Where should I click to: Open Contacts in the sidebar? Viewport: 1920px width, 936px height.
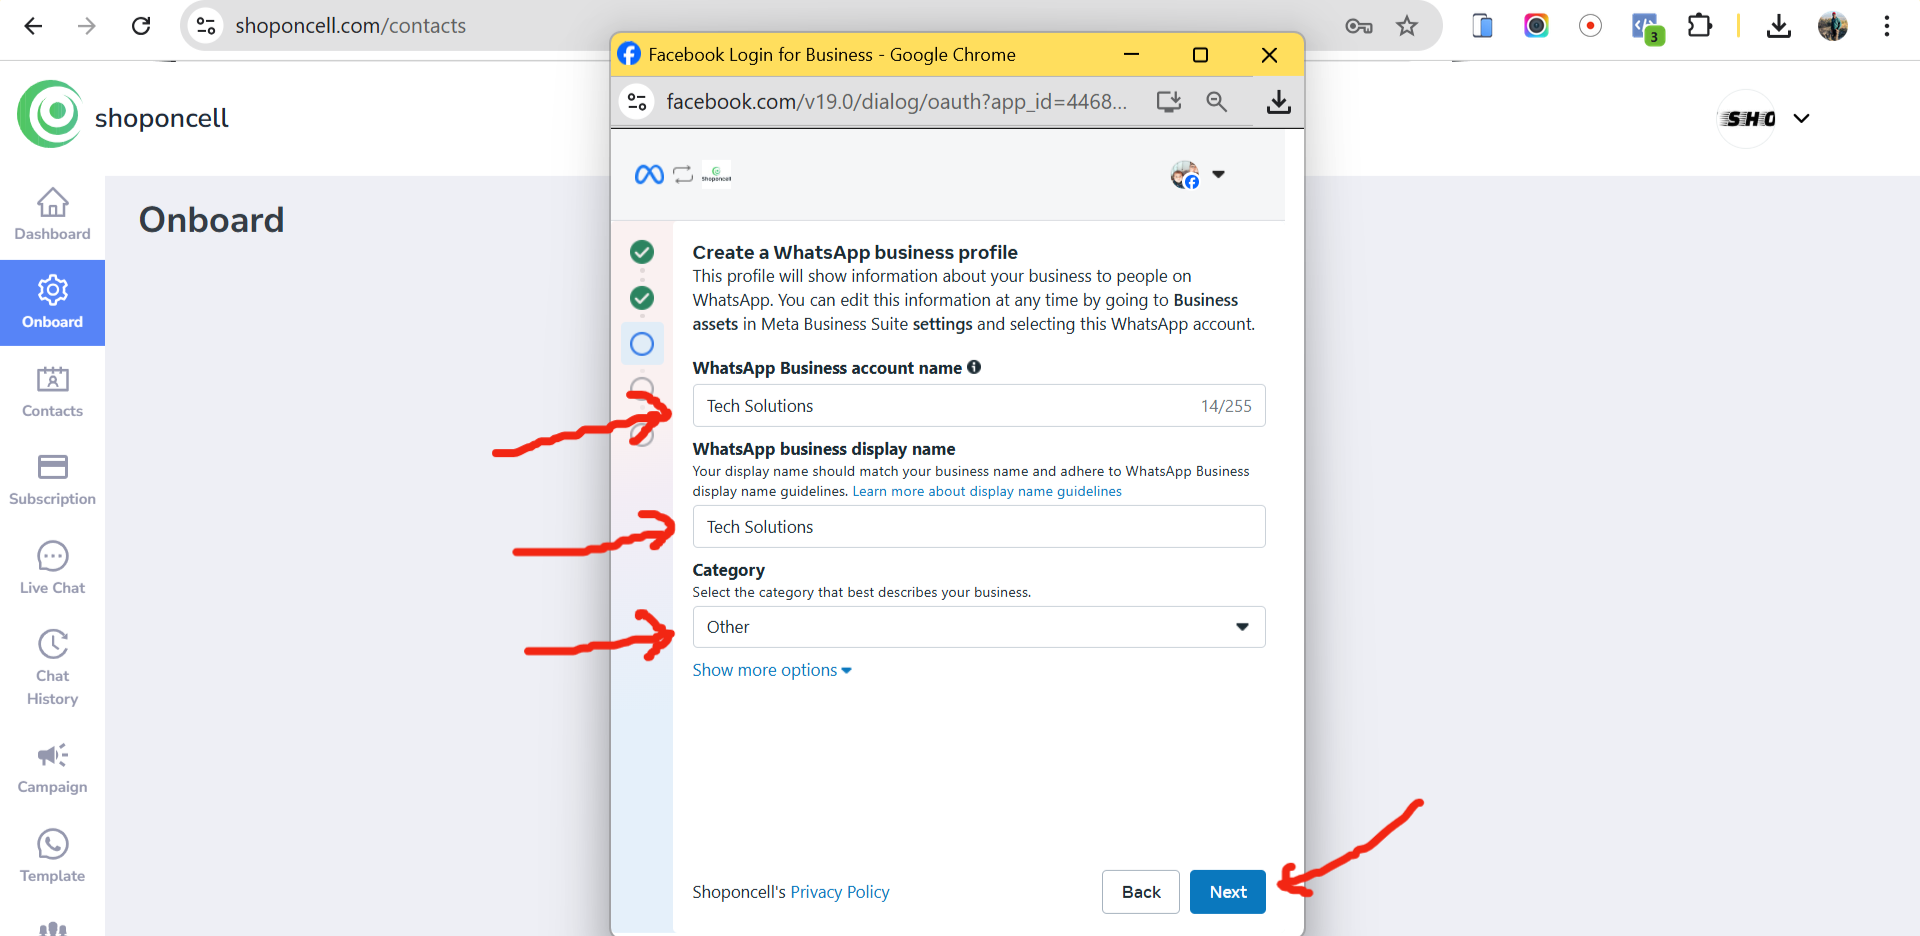point(52,392)
